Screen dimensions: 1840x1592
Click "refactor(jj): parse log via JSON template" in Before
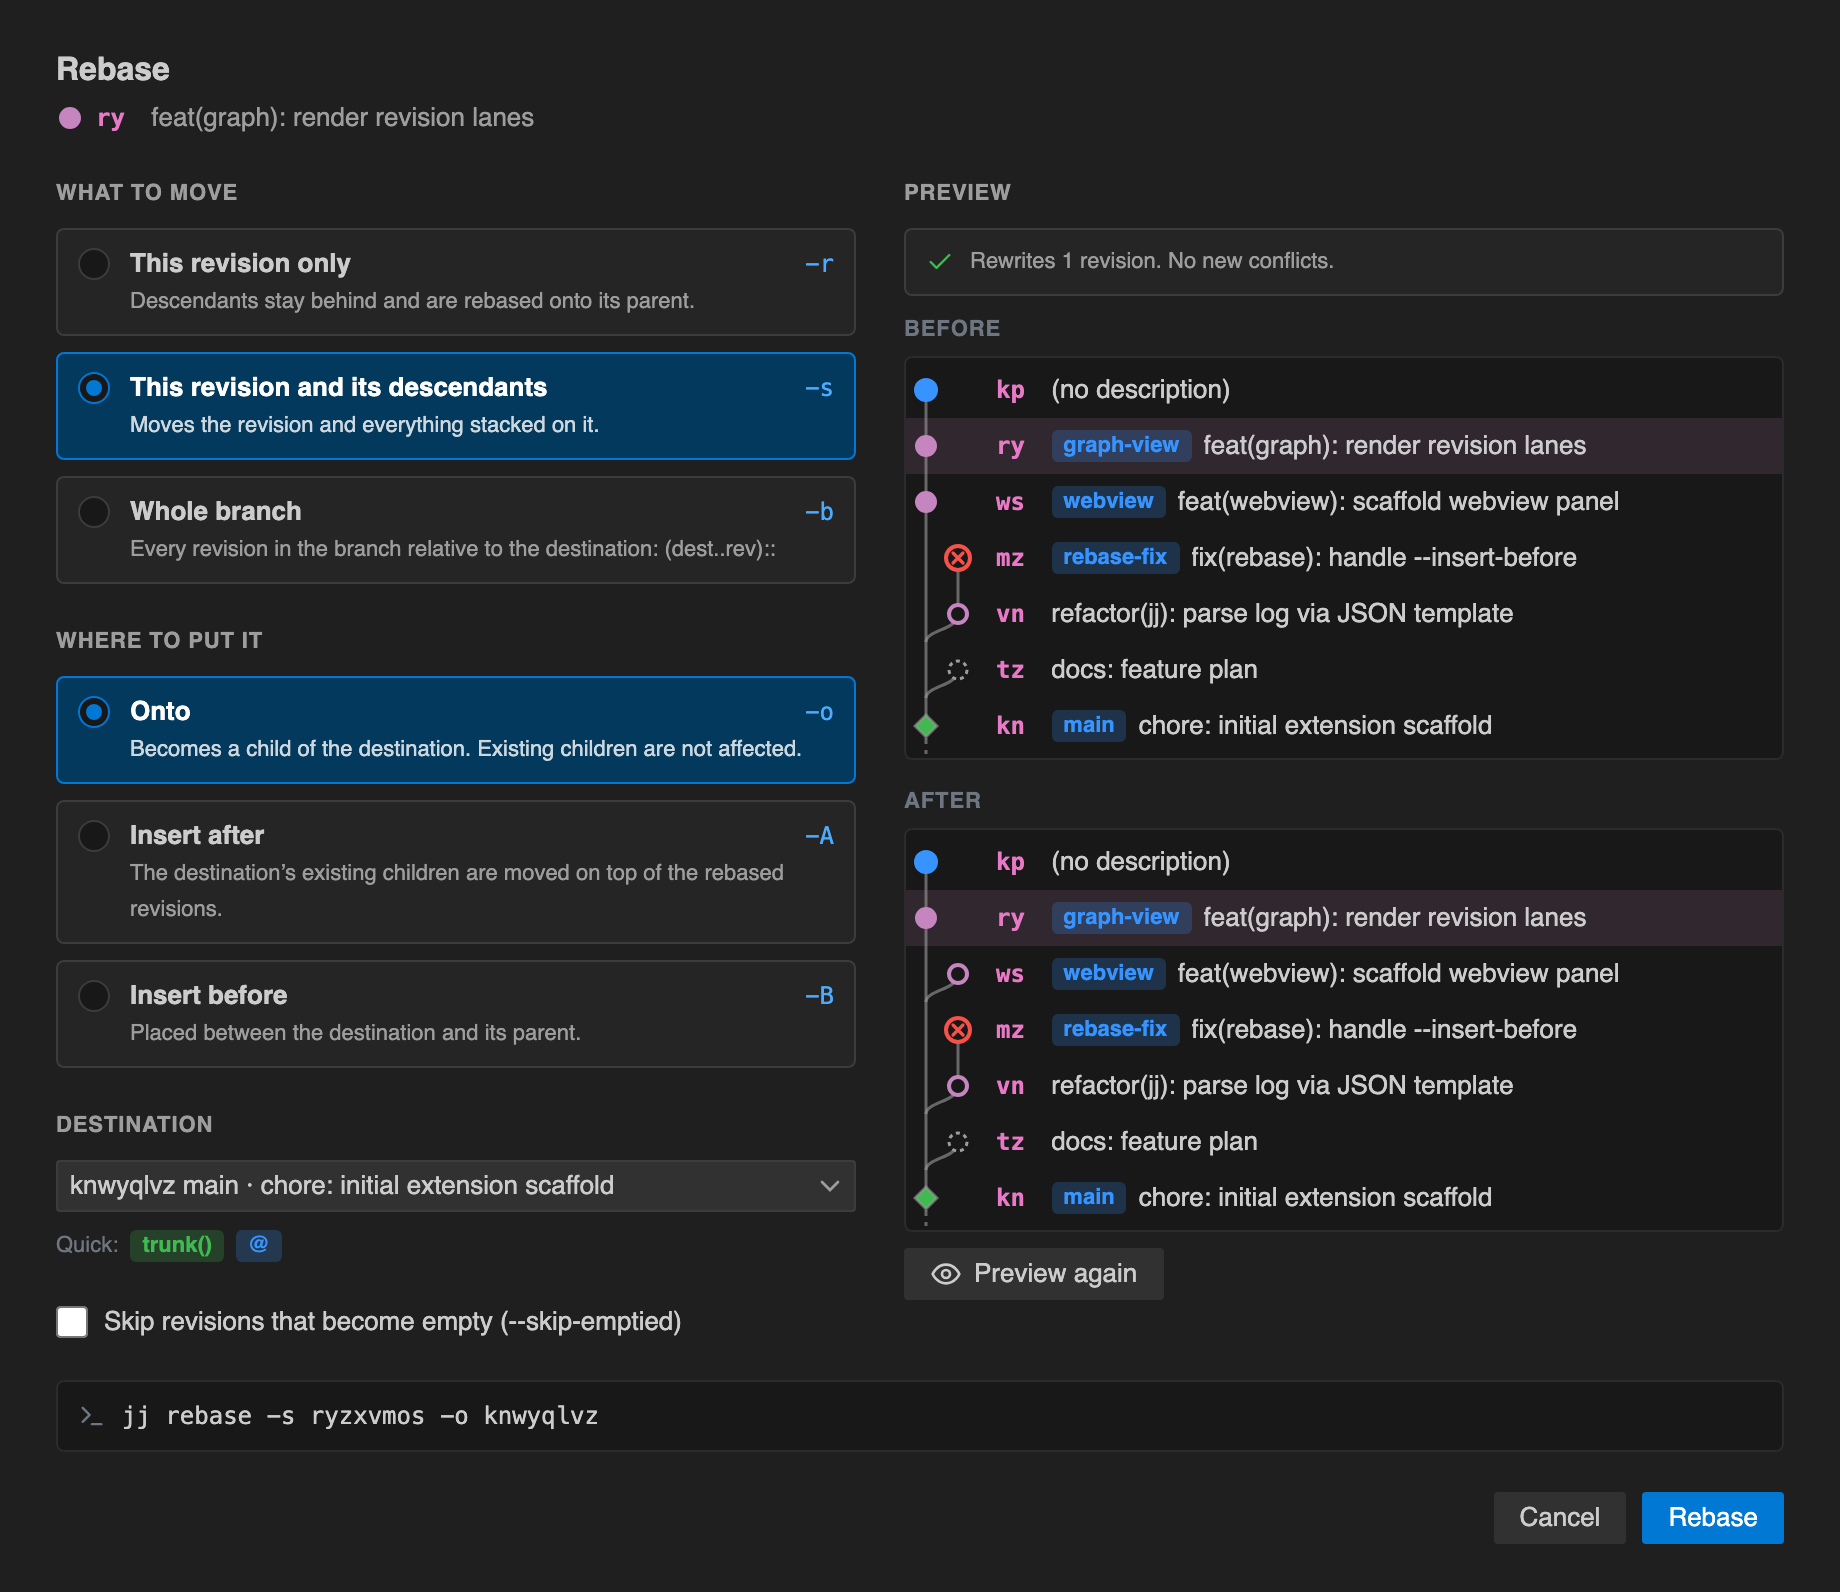1282,614
